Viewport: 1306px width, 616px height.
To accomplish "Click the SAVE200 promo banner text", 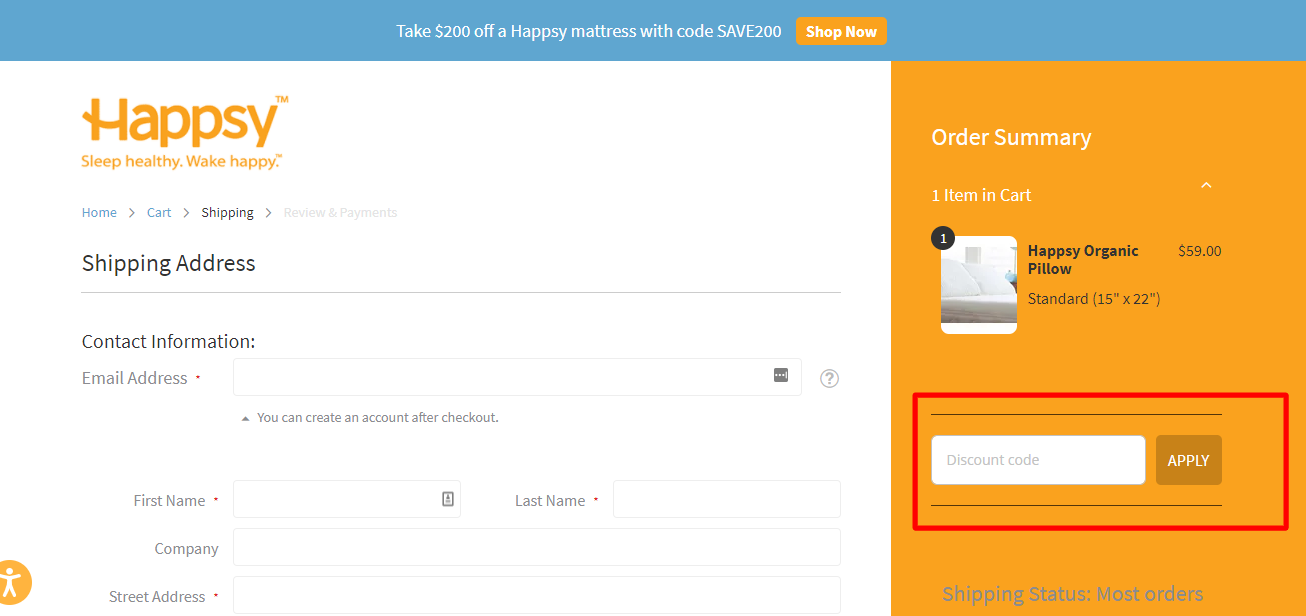I will pyautogui.click(x=589, y=31).
